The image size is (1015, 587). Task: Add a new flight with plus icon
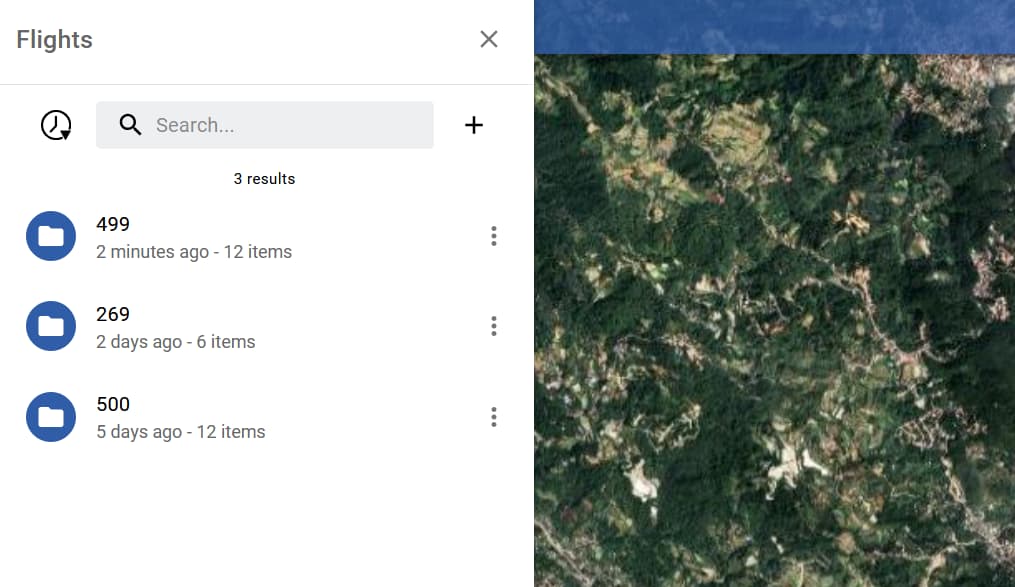pyautogui.click(x=474, y=125)
